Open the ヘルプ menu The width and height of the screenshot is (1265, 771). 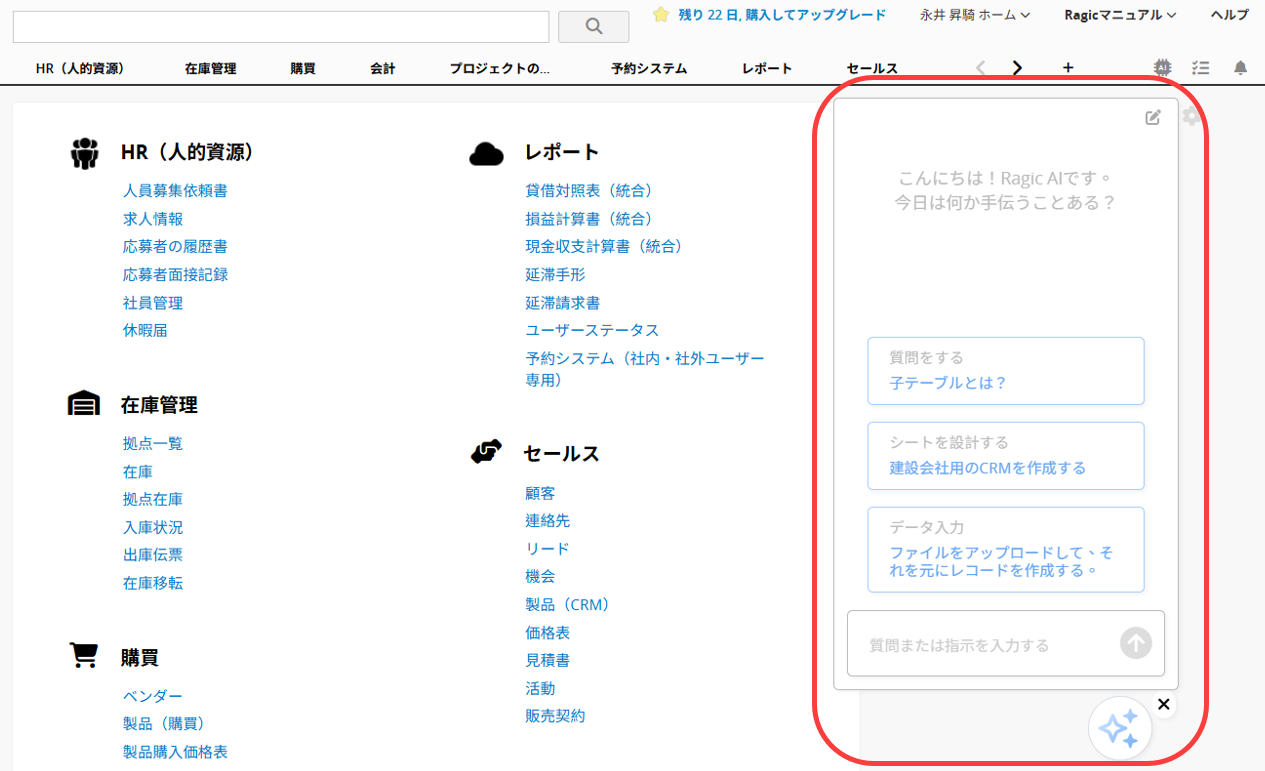tap(1229, 15)
